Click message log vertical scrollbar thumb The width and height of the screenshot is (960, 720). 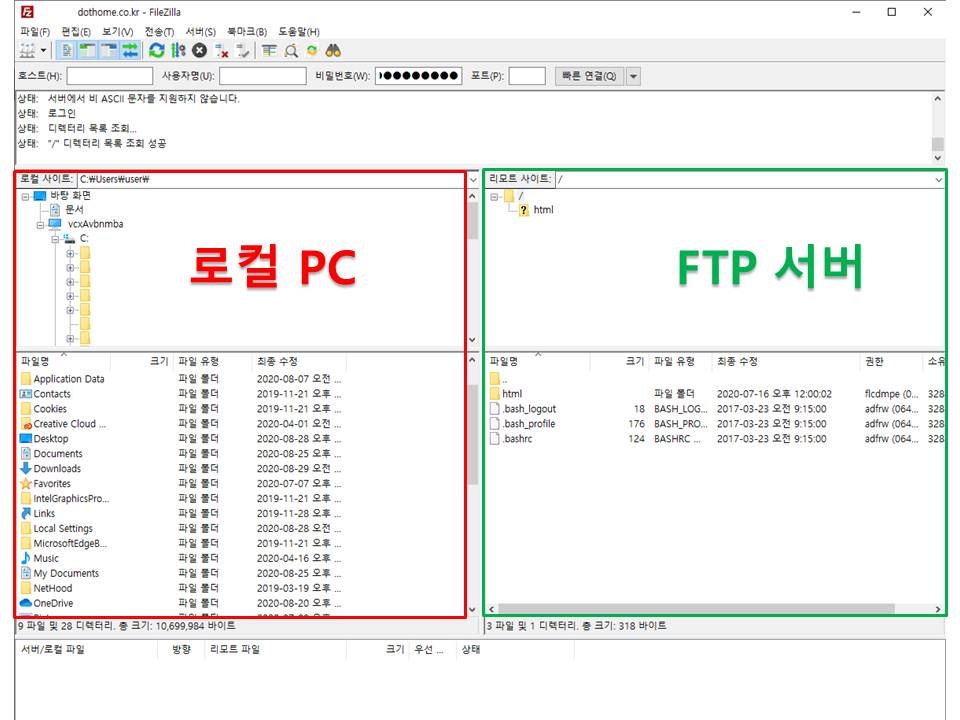point(937,144)
